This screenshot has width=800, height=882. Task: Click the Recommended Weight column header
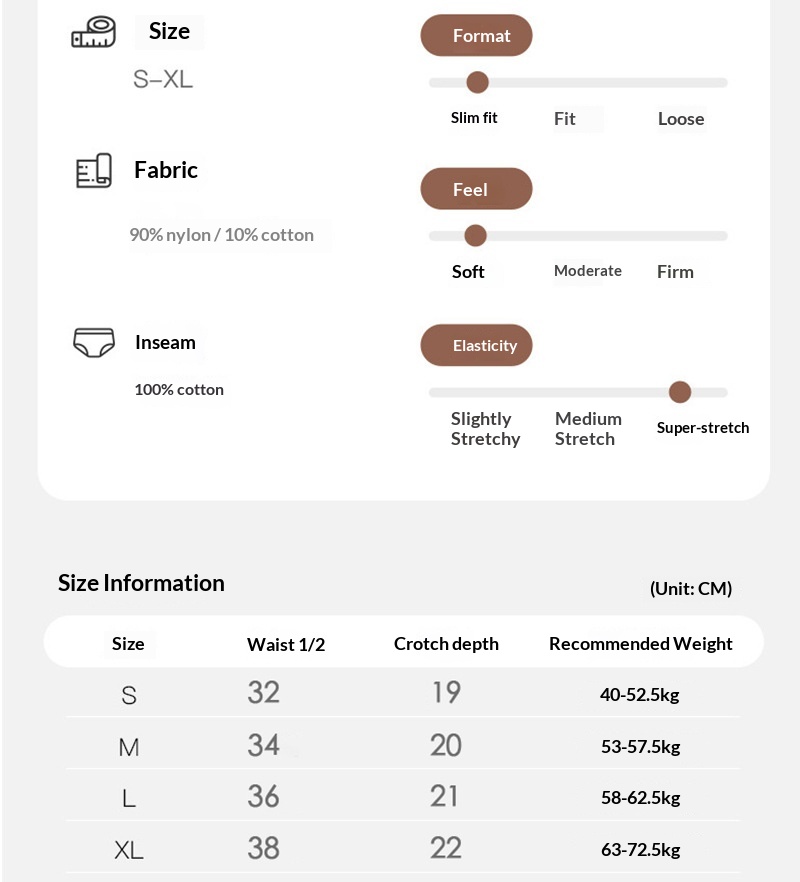pos(640,644)
